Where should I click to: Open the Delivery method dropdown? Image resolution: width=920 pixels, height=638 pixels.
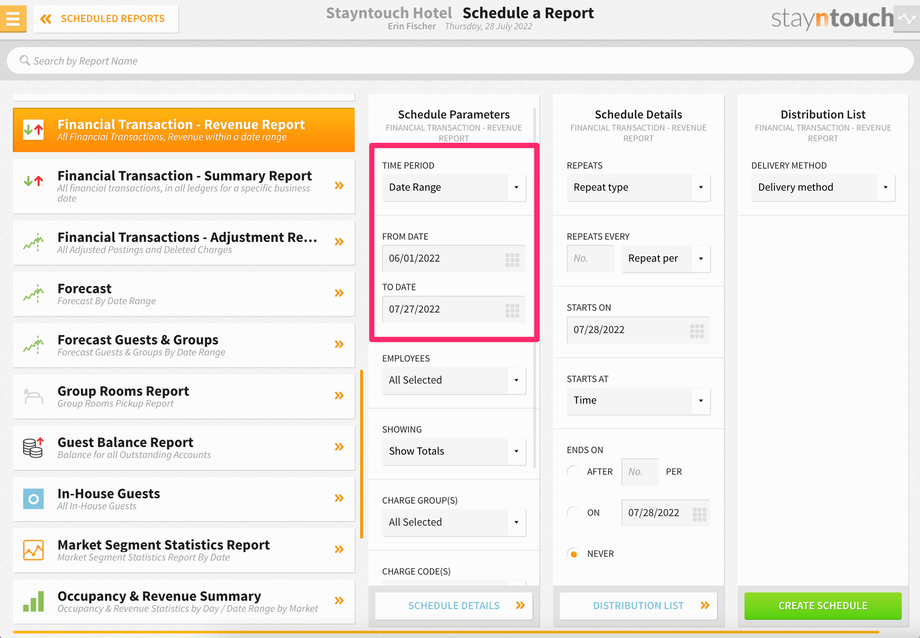(823, 187)
